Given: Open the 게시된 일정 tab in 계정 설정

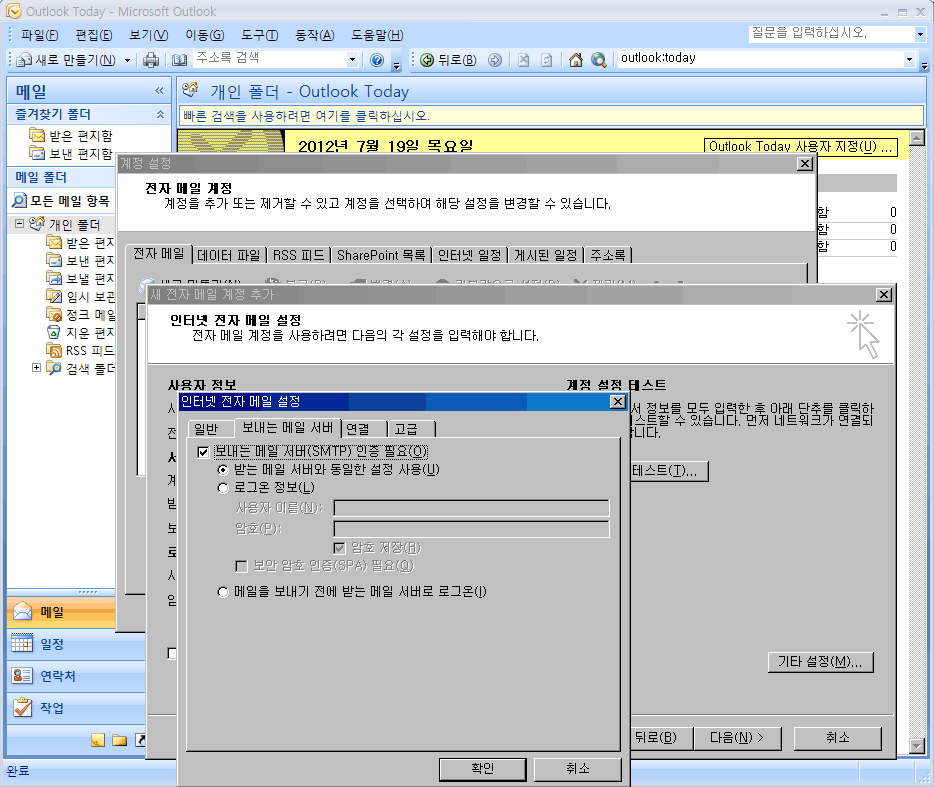Looking at the screenshot, I should tap(546, 256).
